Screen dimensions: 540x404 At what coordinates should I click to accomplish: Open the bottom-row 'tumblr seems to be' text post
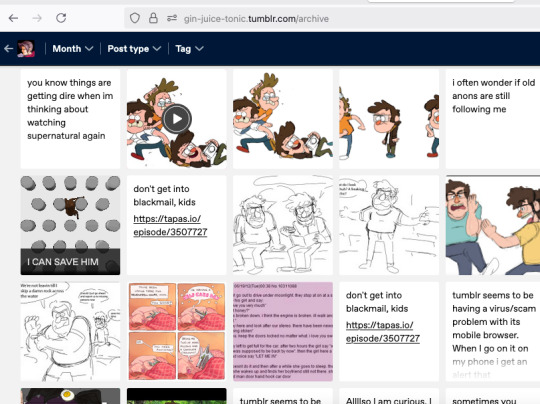(x=283, y=396)
